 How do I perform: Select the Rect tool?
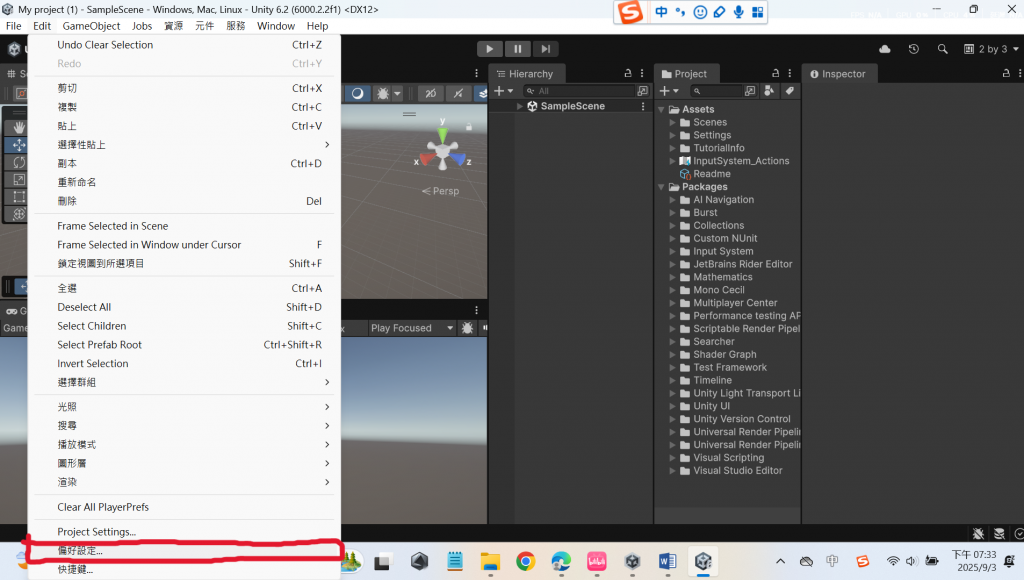coord(19,197)
